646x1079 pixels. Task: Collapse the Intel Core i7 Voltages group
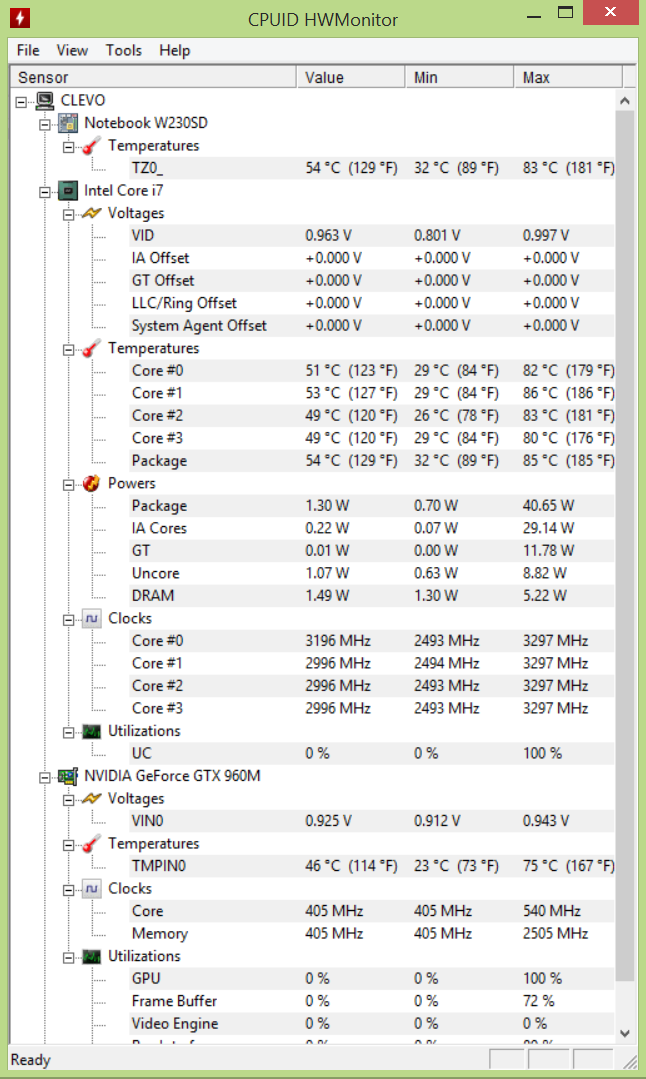tap(68, 215)
